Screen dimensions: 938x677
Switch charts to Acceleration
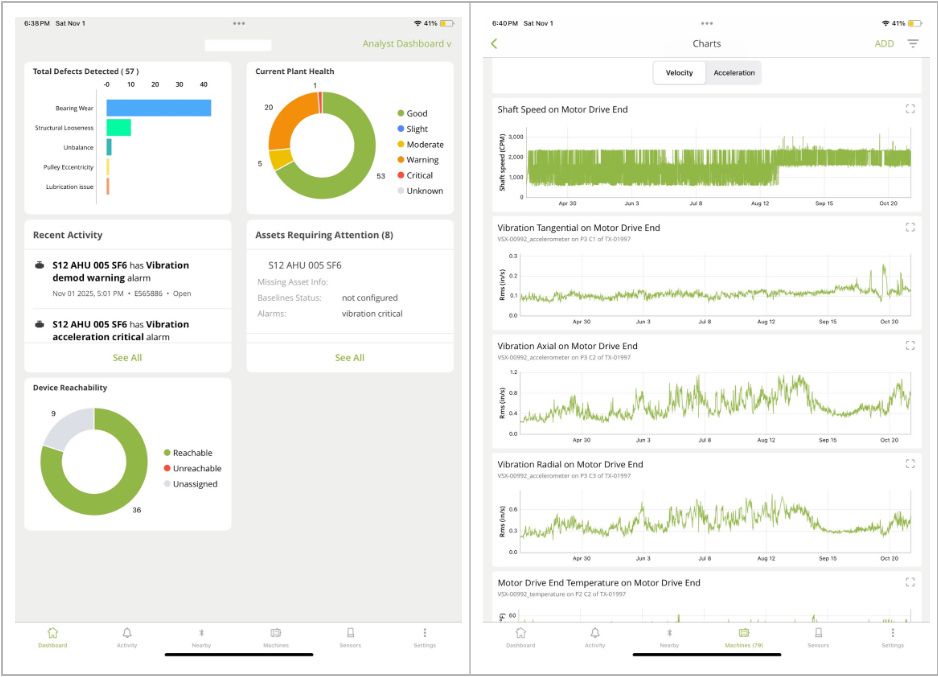click(x=734, y=73)
